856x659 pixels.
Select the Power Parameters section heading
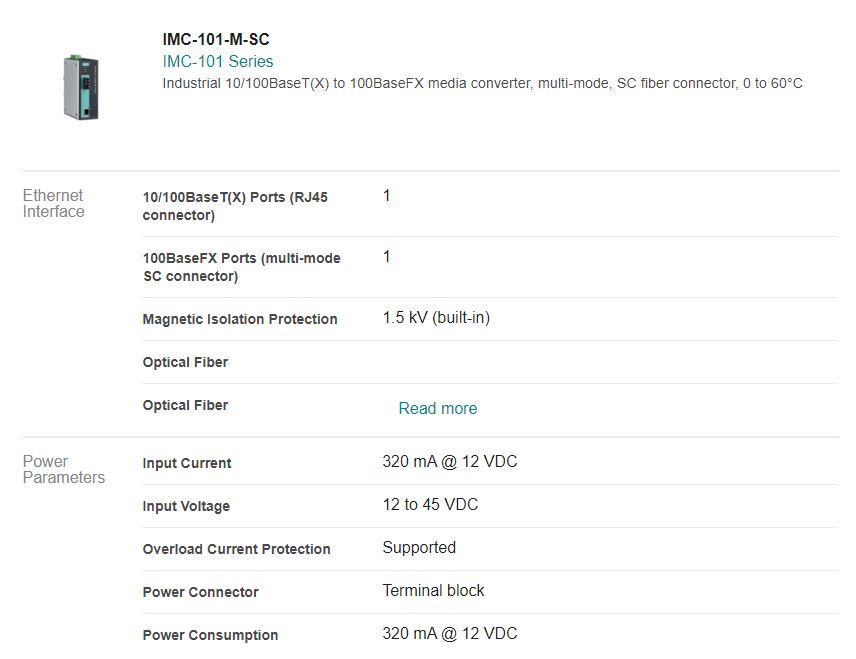(x=63, y=469)
